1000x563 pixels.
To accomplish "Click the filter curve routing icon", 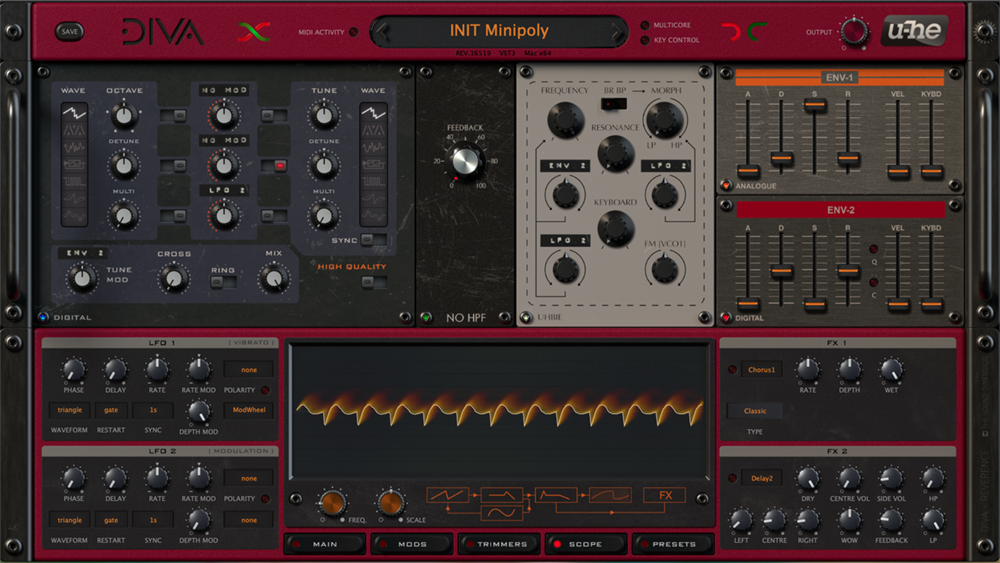I will [610, 495].
